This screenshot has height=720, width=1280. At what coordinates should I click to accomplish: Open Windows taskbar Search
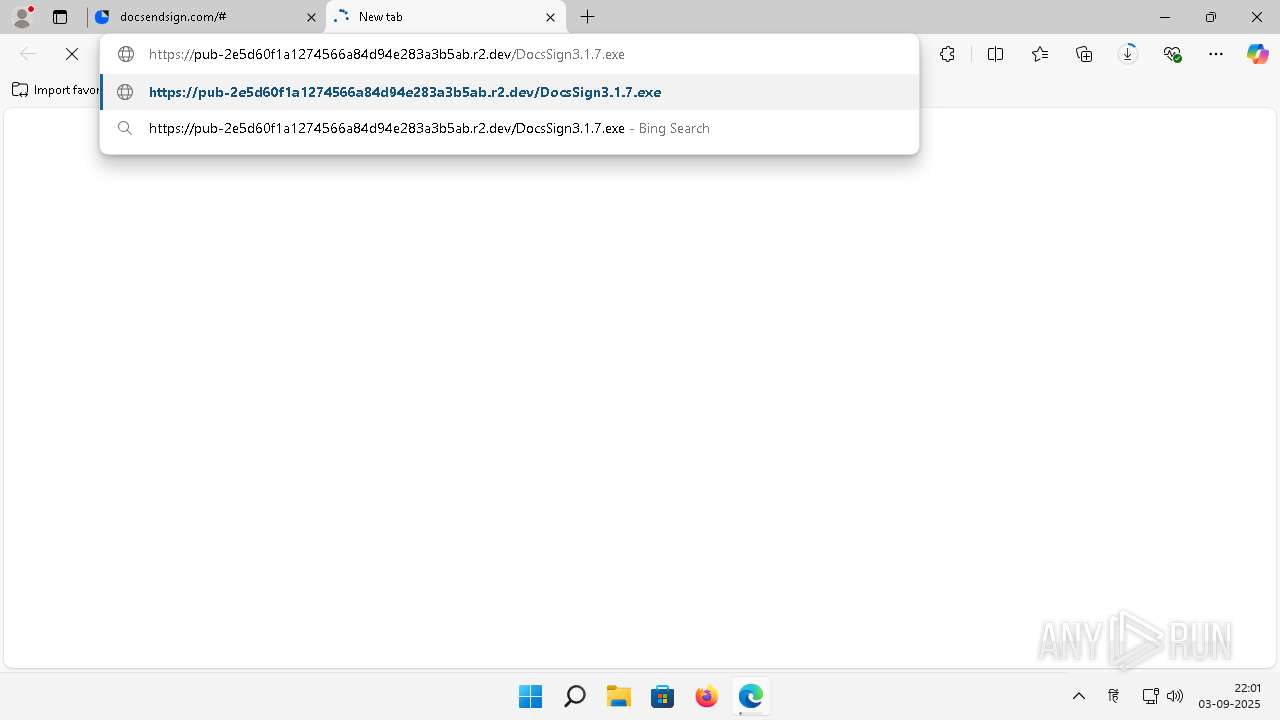click(x=574, y=696)
